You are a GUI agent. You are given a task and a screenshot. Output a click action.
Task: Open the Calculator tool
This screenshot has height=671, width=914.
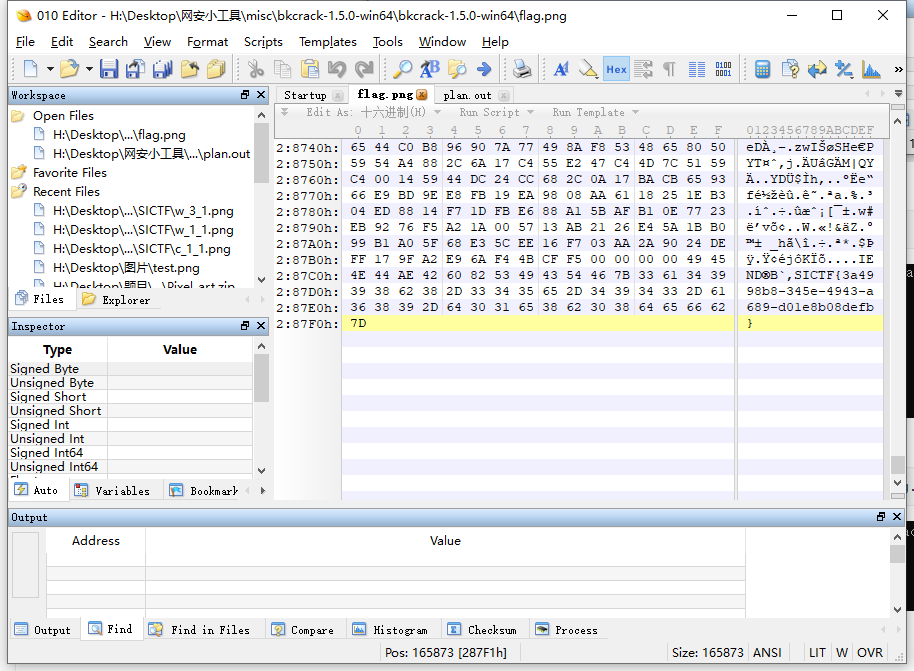pyautogui.click(x=763, y=69)
